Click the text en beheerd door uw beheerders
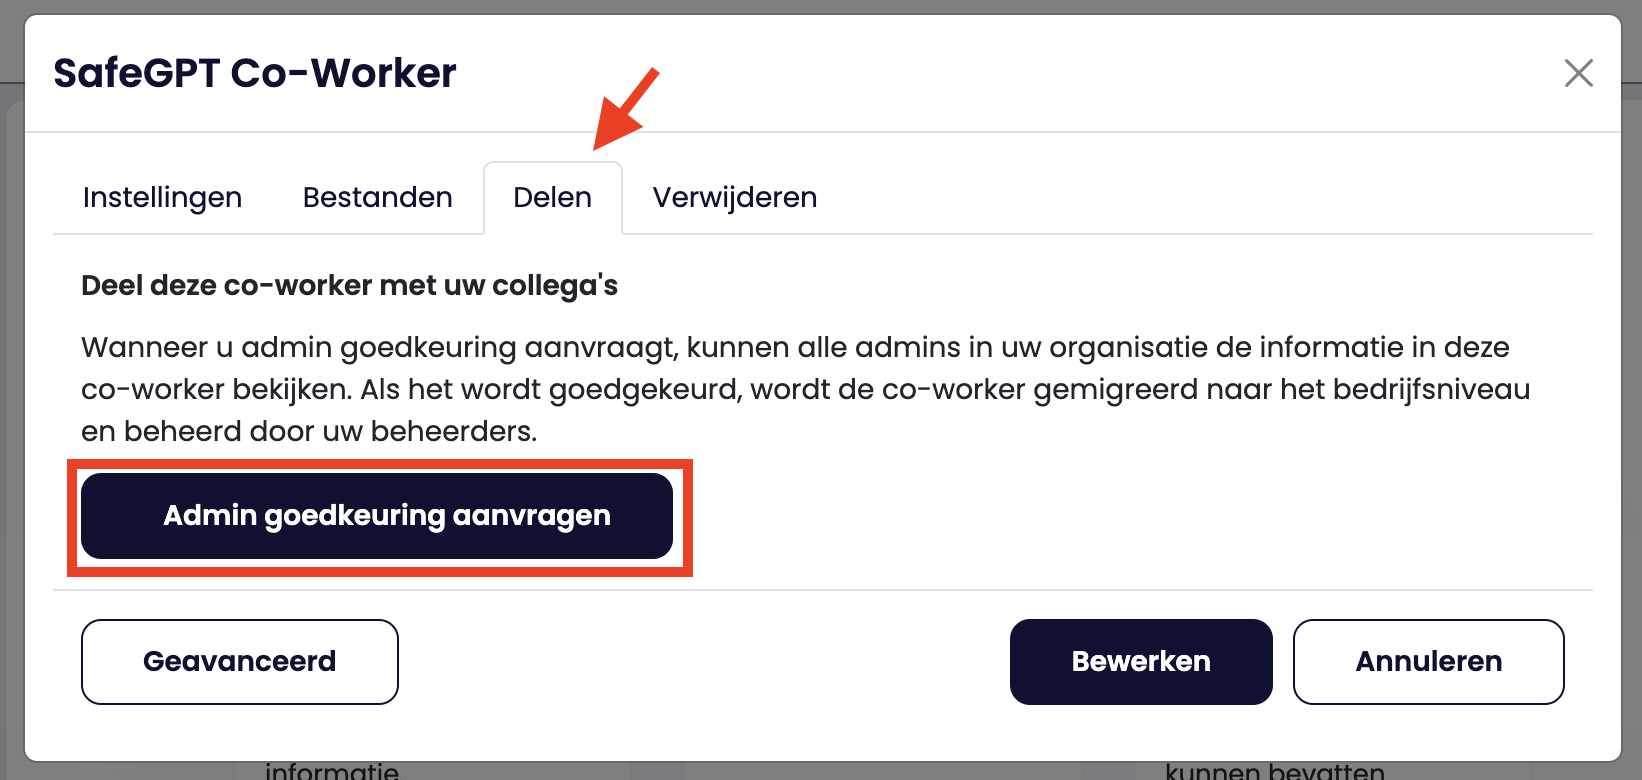This screenshot has height=780, width=1642. click(309, 432)
